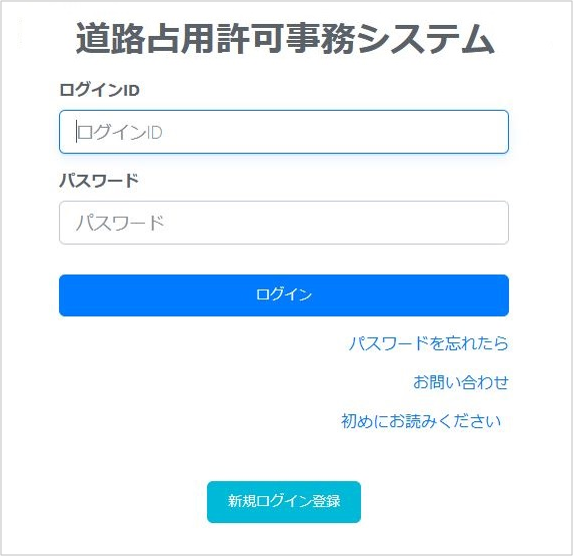Open the パスワードを忘れたら link
Viewport: 573px width, 556px height.
[428, 343]
